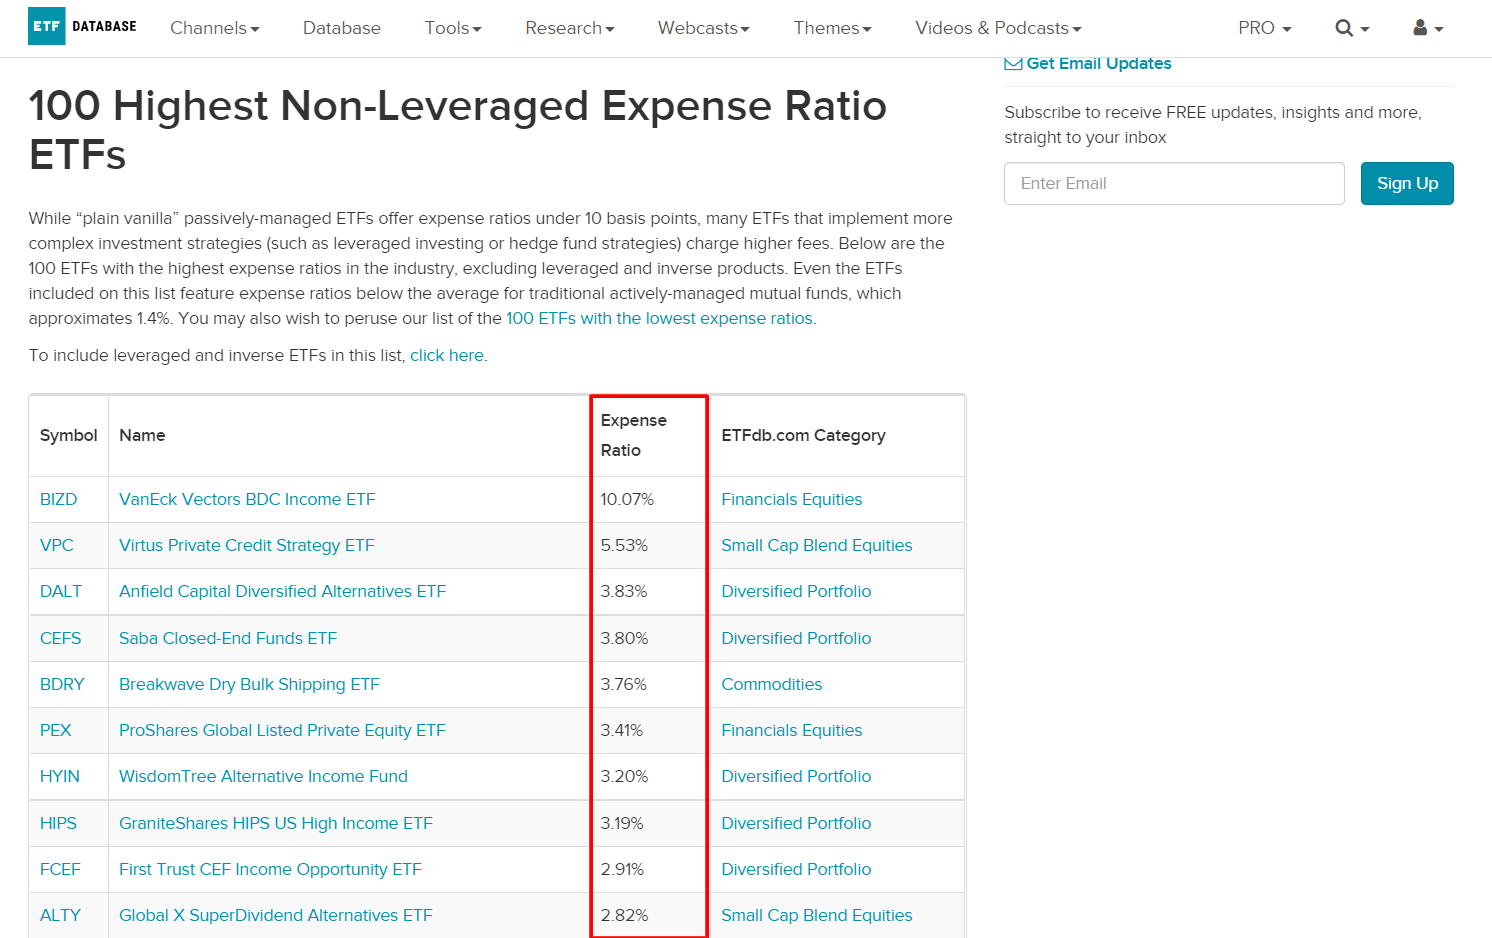Viewport: 1492px width, 938px height.
Task: Open First Trust CEF Income Opportunity ETF
Action: tap(271, 869)
